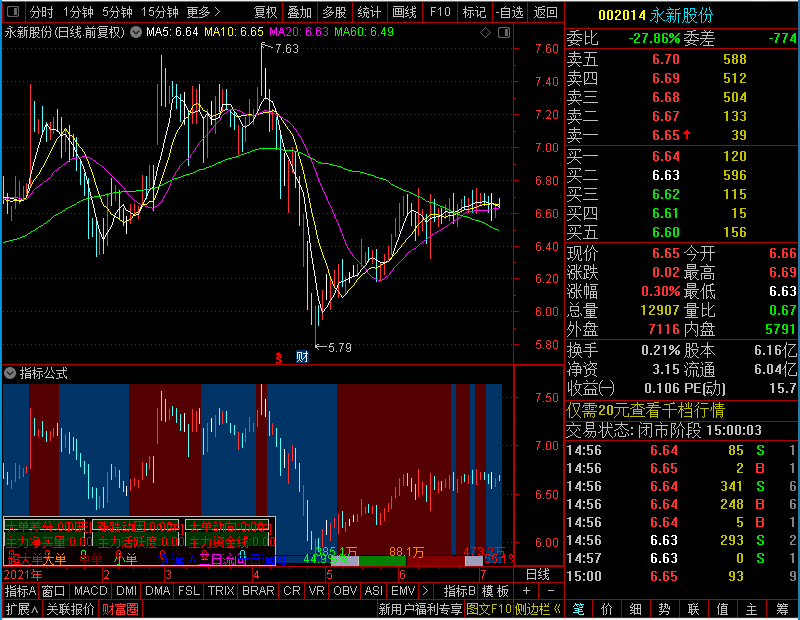This screenshot has height=620, width=800.
Task: Switch indicator to EMV
Action: 403,591
